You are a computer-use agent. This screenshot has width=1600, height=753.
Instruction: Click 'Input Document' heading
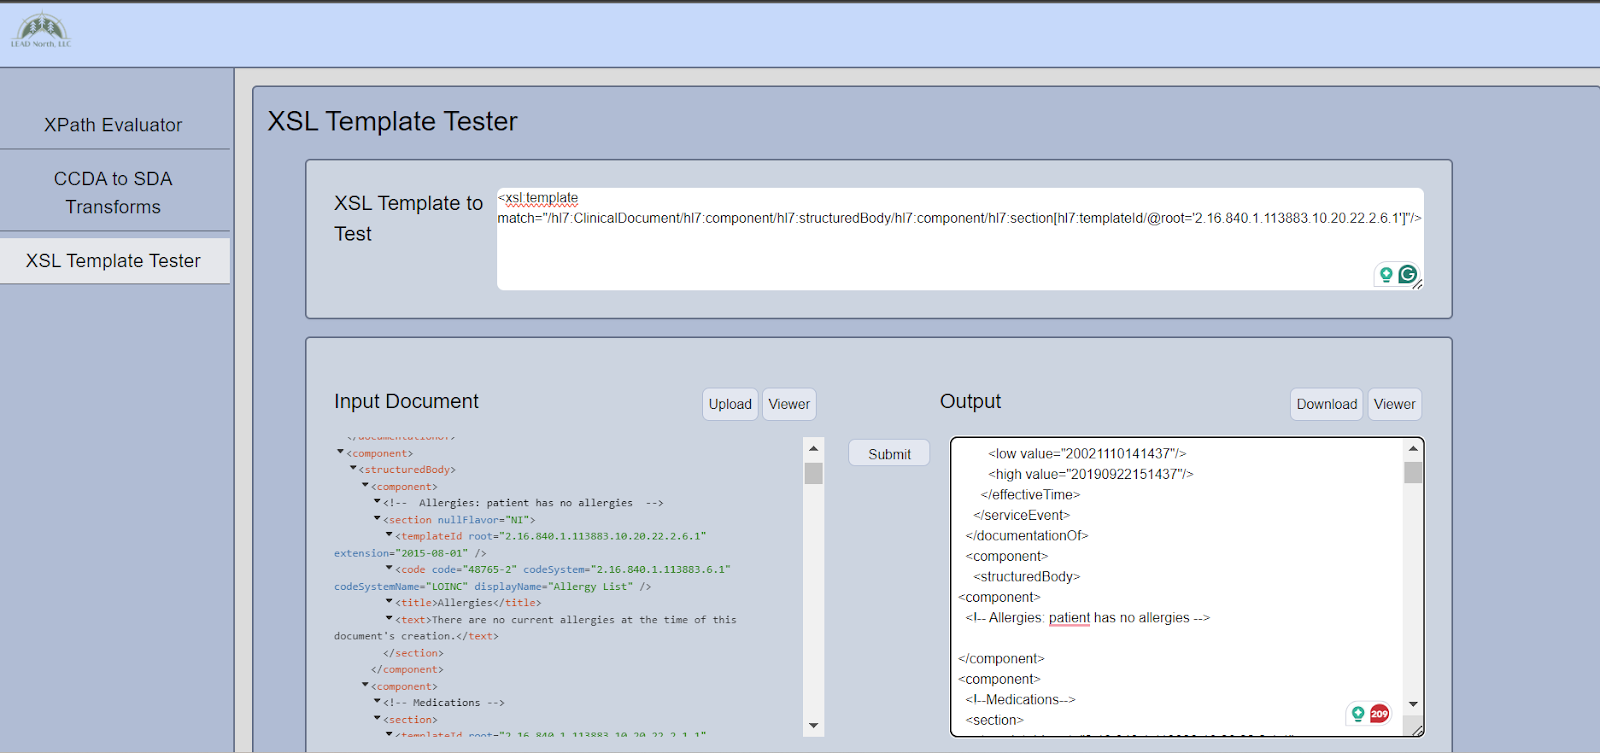pyautogui.click(x=406, y=401)
